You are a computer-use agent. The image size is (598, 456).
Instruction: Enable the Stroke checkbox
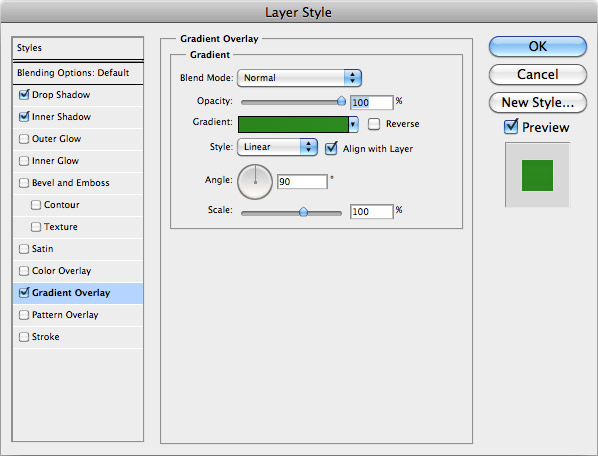[x=24, y=337]
